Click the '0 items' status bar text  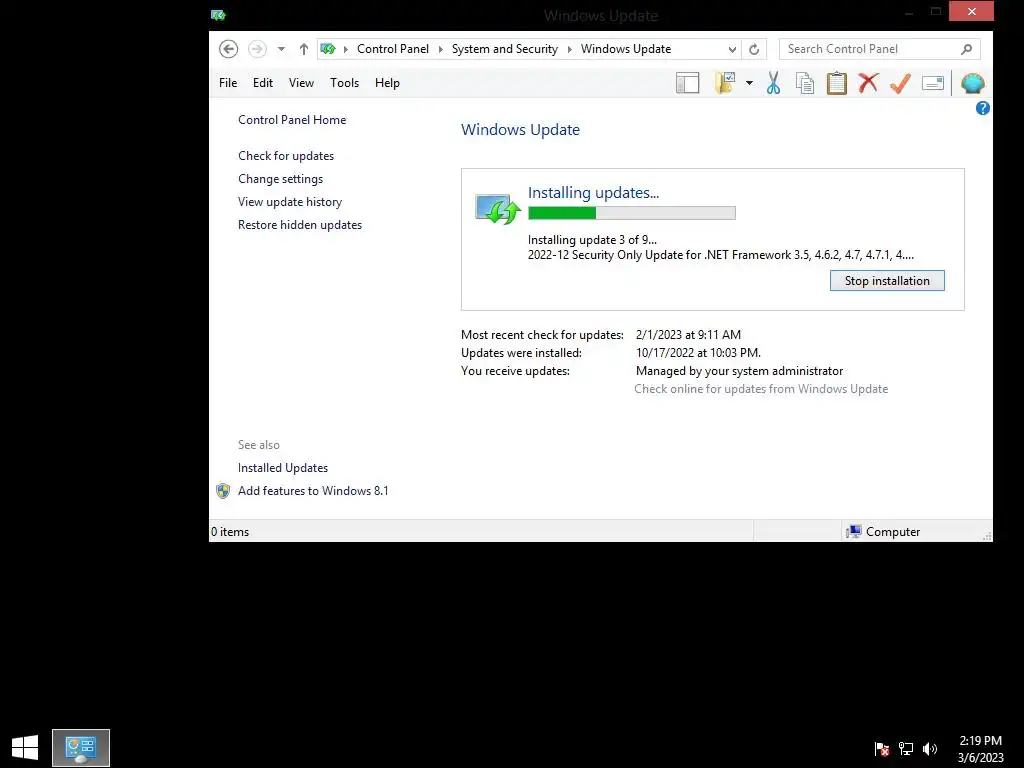point(230,532)
